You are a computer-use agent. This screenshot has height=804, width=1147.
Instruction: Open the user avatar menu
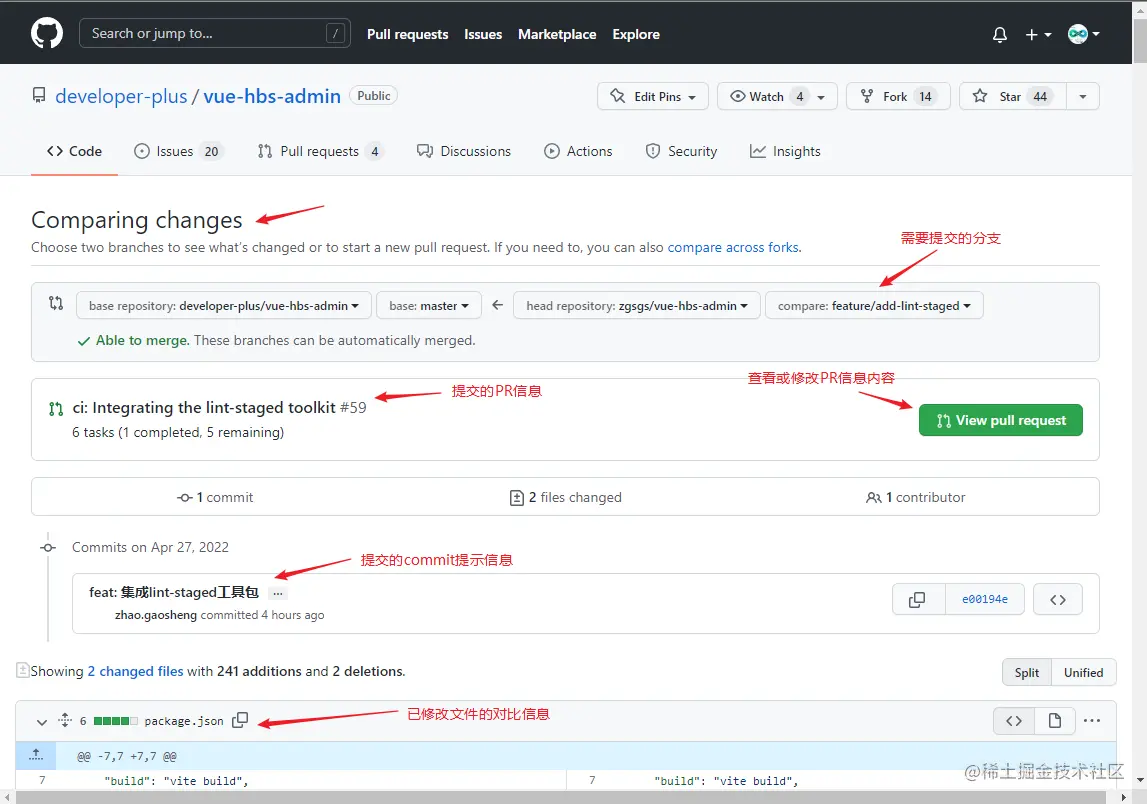point(1083,34)
